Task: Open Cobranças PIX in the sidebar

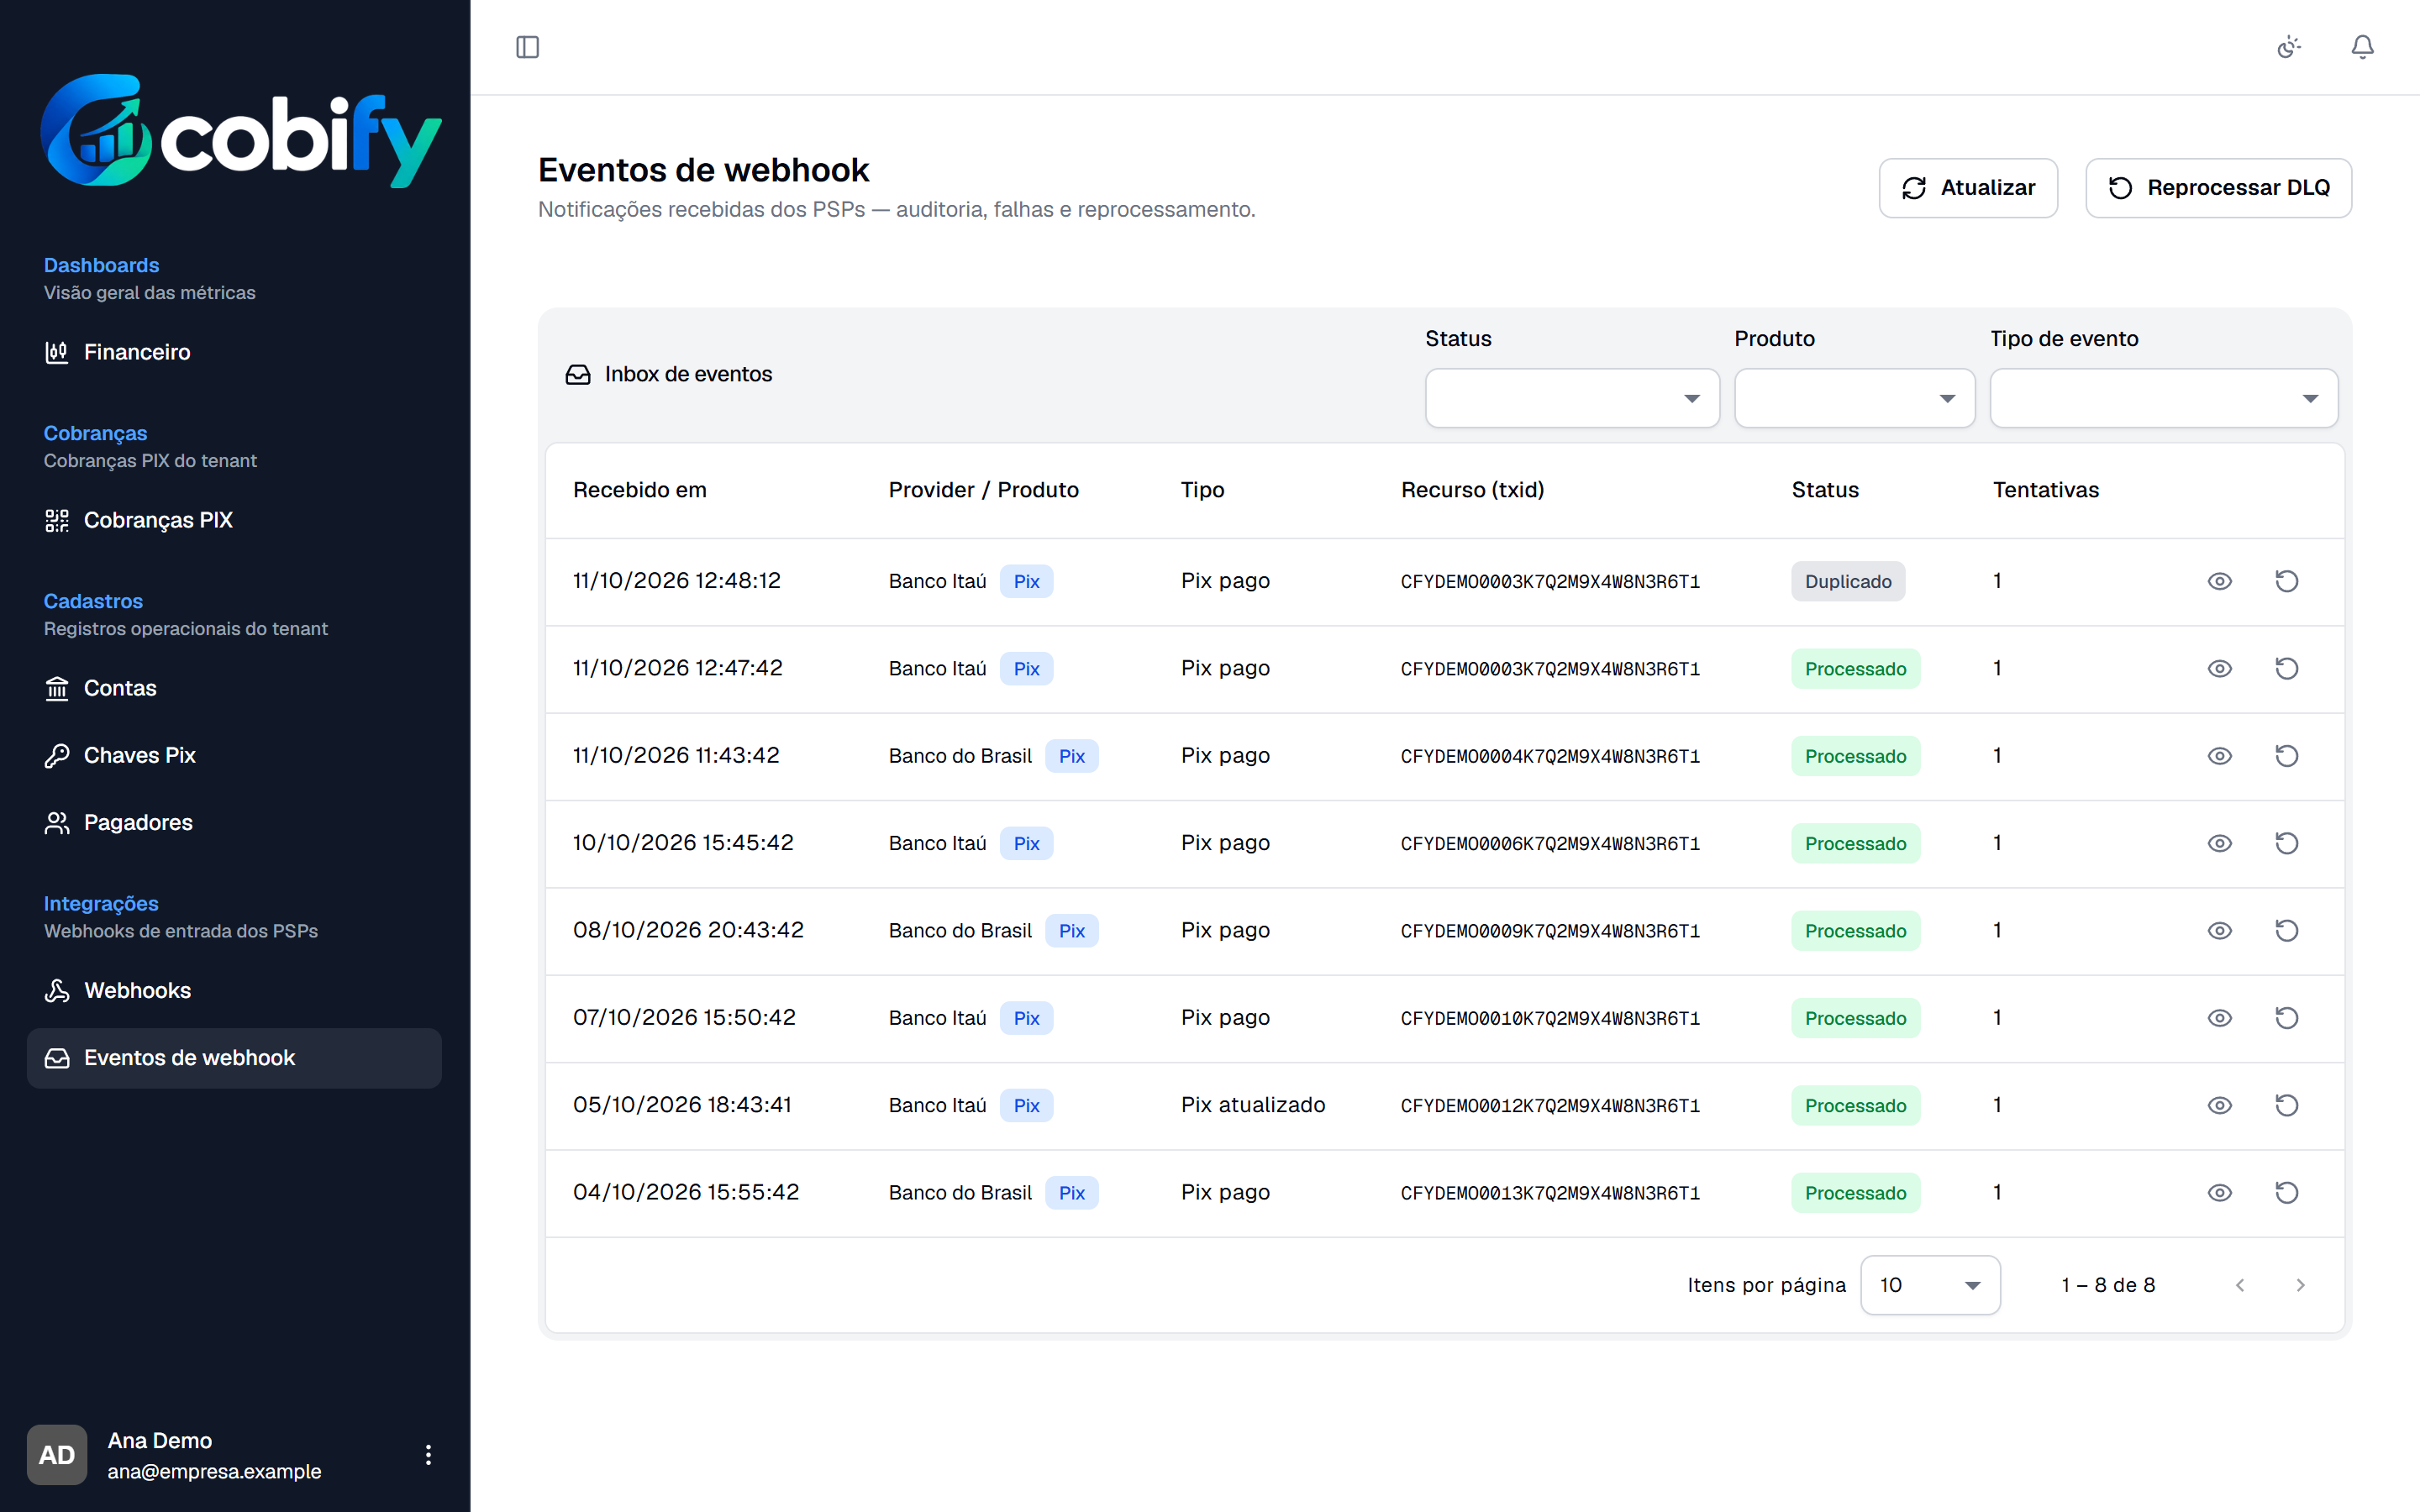Action: click(234, 520)
